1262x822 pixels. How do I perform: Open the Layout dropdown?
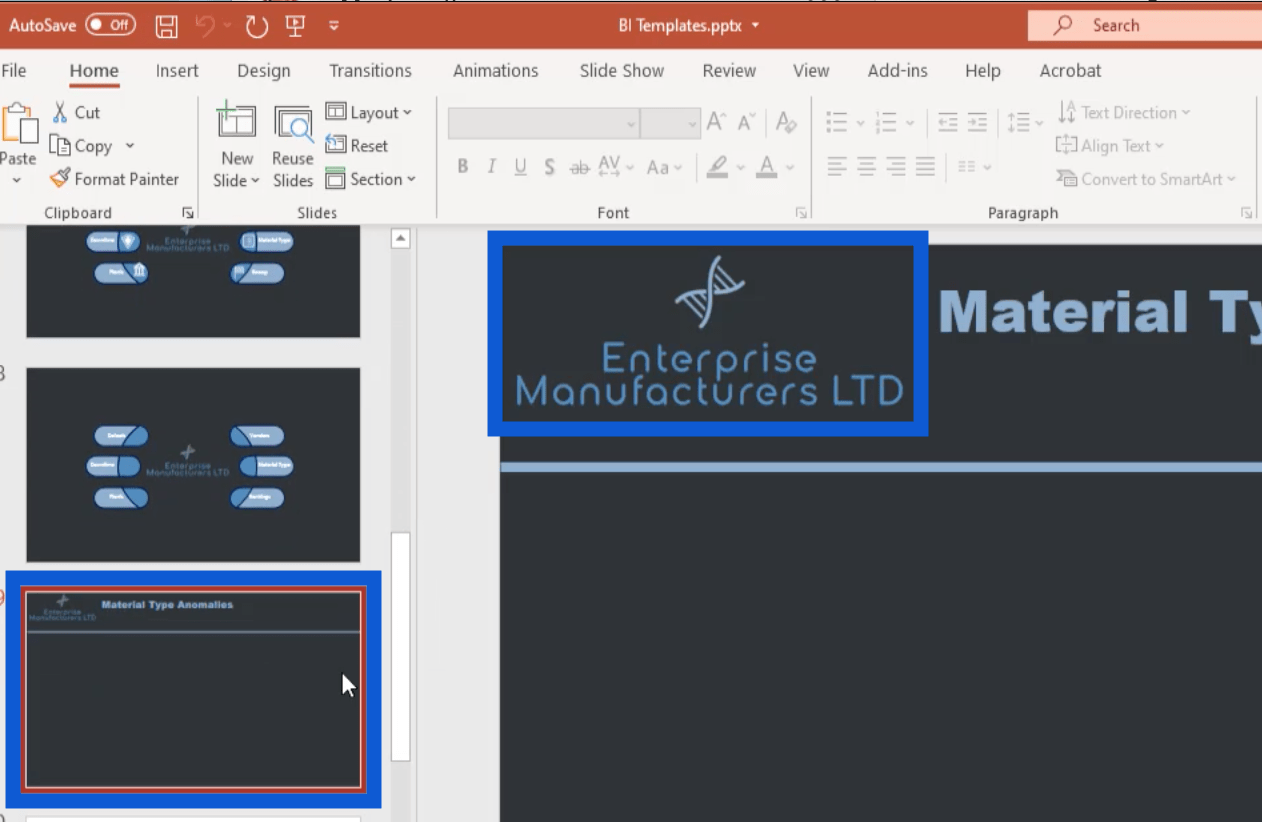tap(369, 112)
